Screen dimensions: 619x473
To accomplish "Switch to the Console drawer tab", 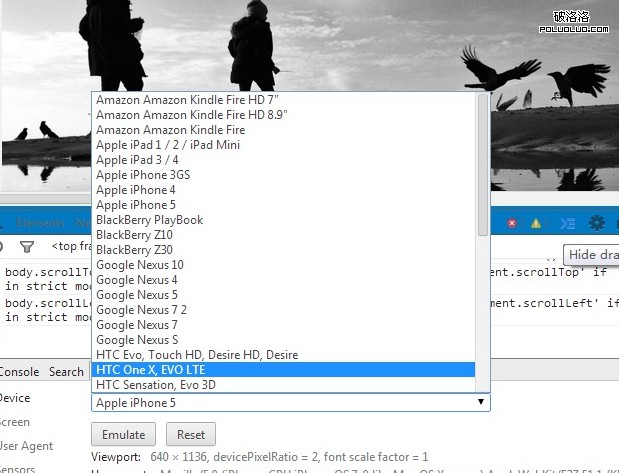I will coord(18,372).
